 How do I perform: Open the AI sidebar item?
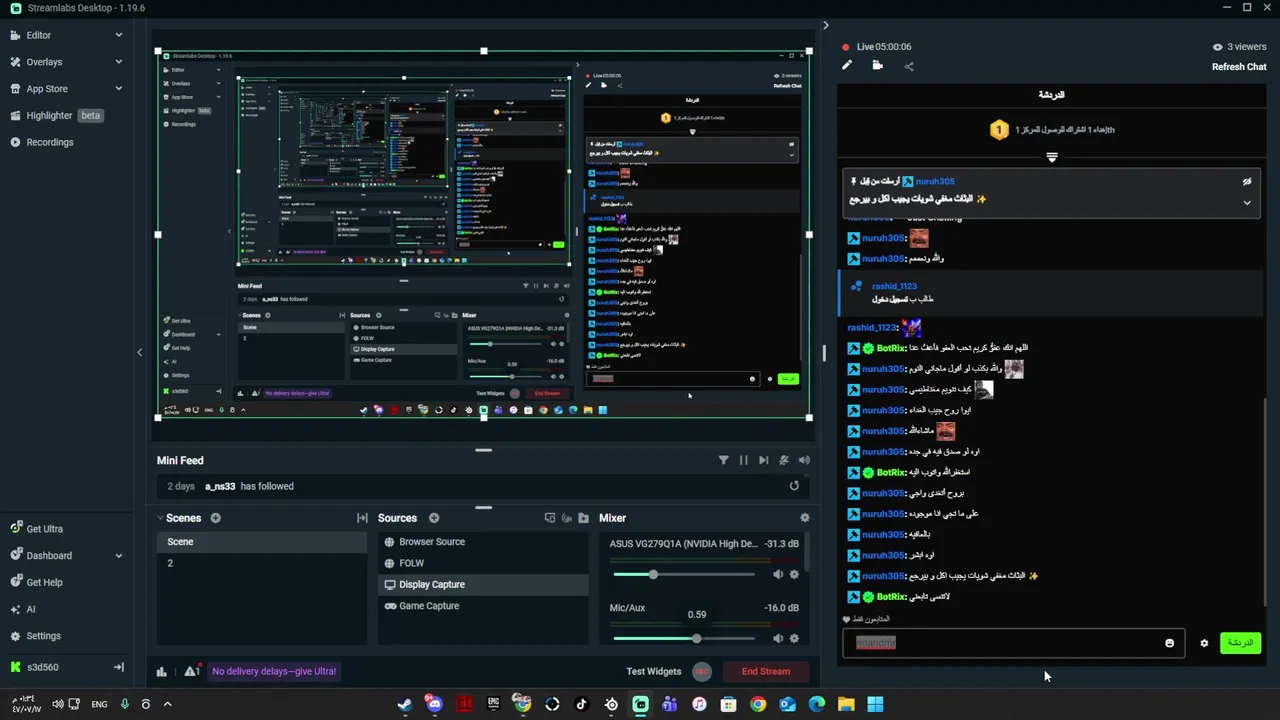(30, 609)
